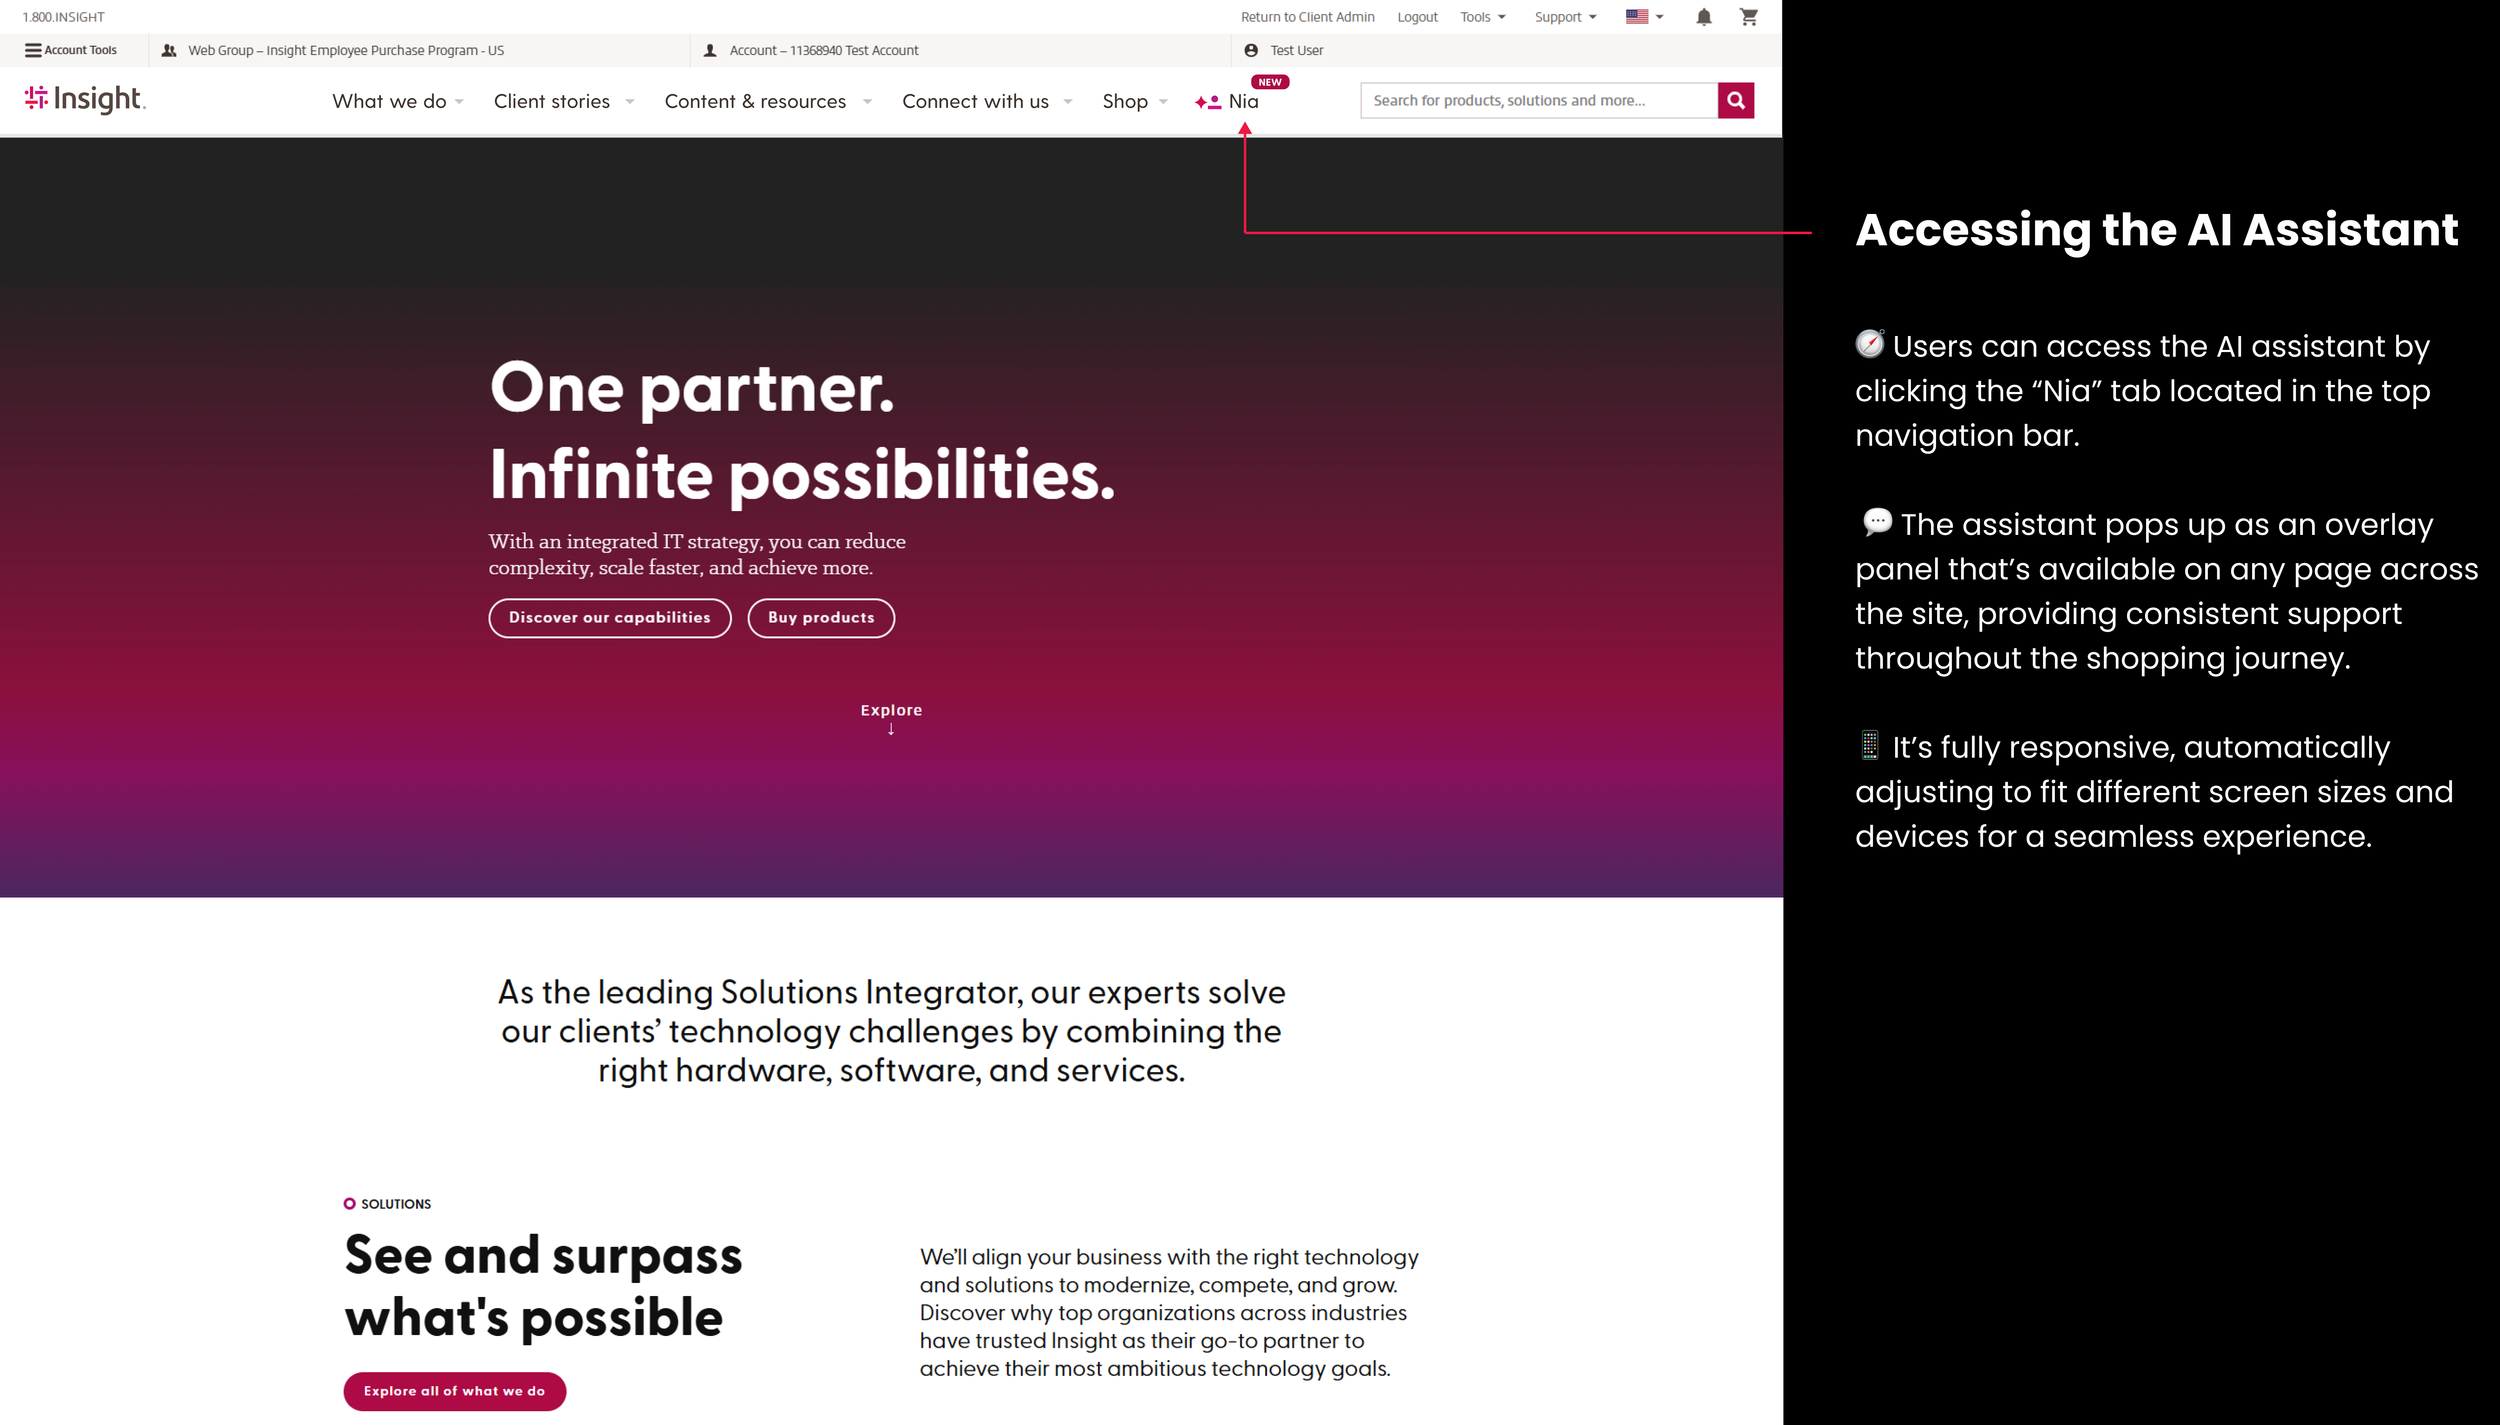
Task: Click Discover our capabilities button
Action: coord(609,617)
